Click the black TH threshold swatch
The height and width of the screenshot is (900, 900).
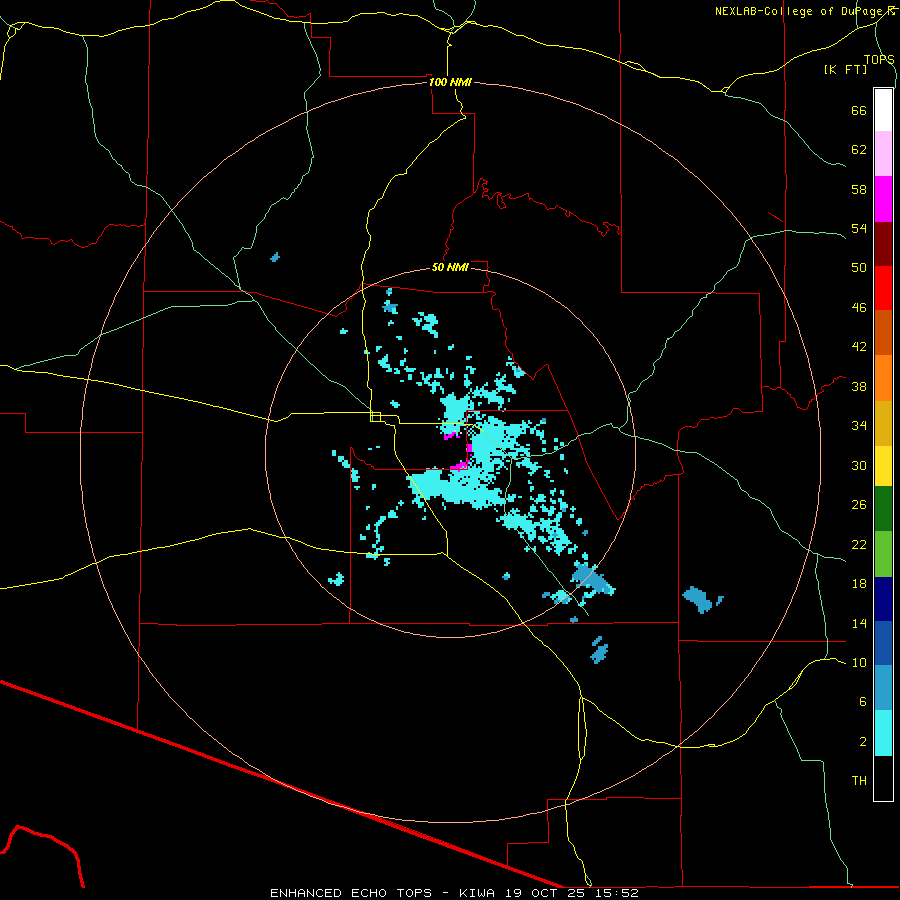(x=883, y=778)
